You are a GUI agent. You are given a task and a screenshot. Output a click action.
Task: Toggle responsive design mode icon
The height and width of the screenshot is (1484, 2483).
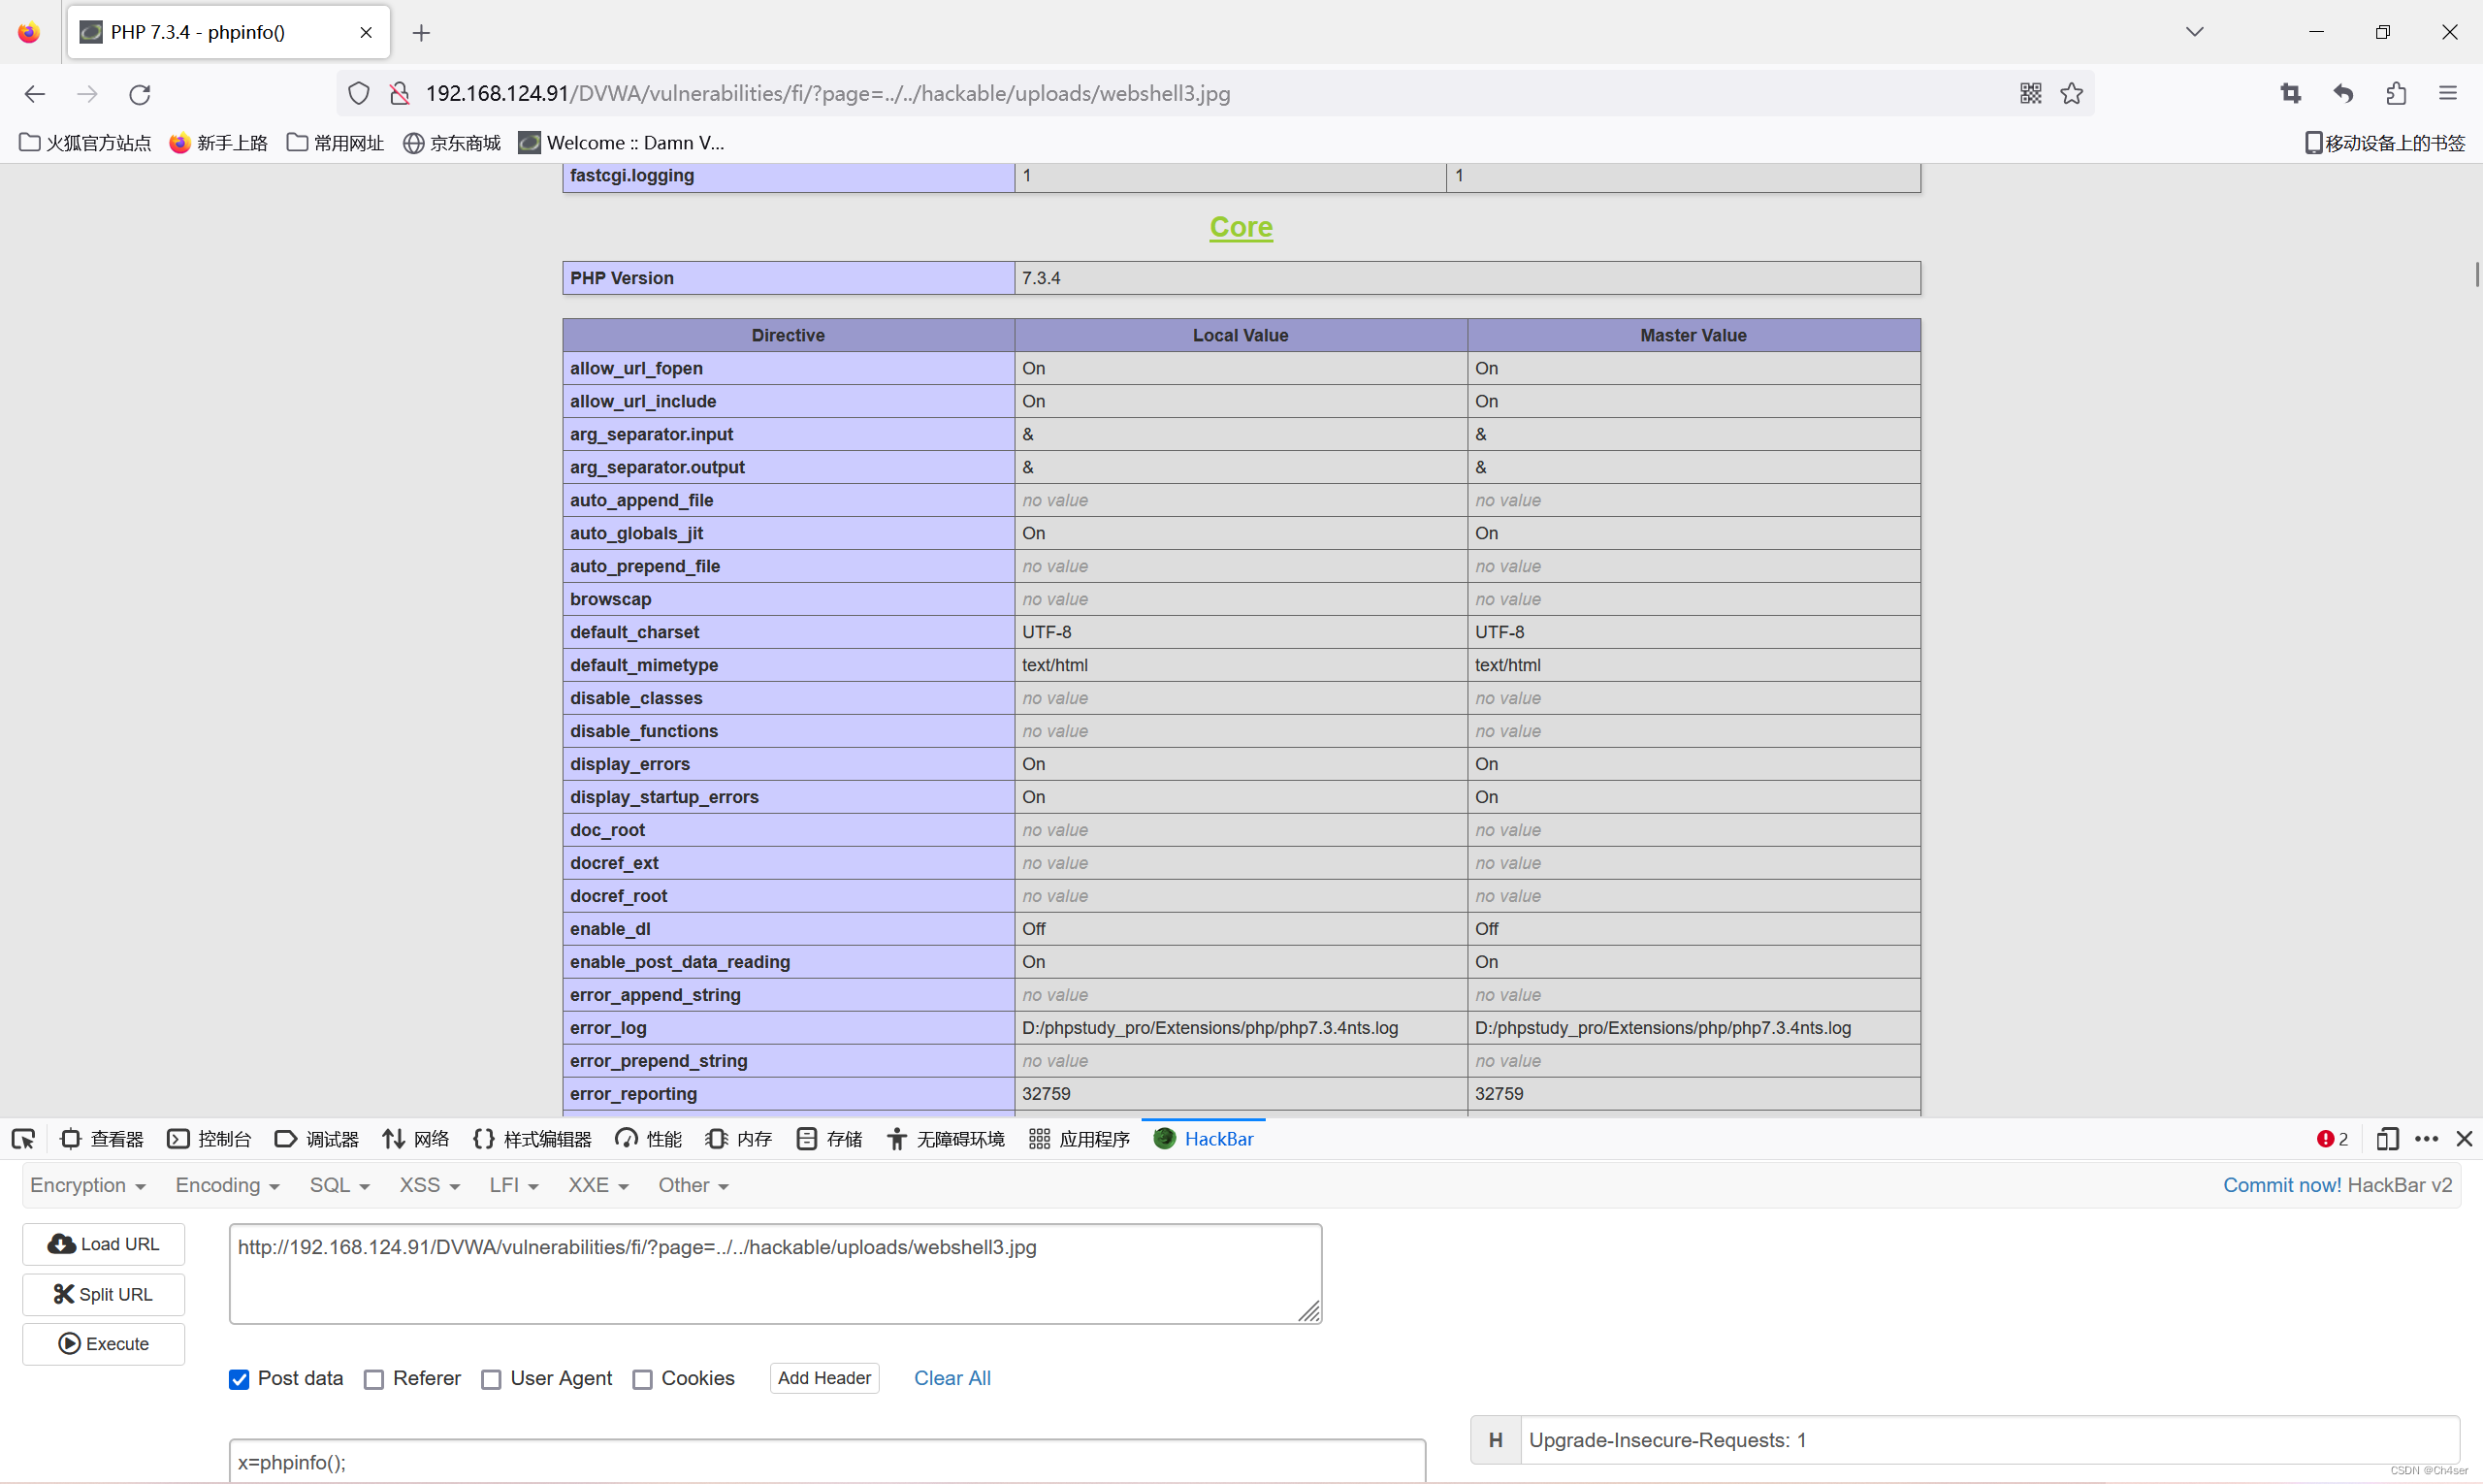[x=2387, y=1139]
